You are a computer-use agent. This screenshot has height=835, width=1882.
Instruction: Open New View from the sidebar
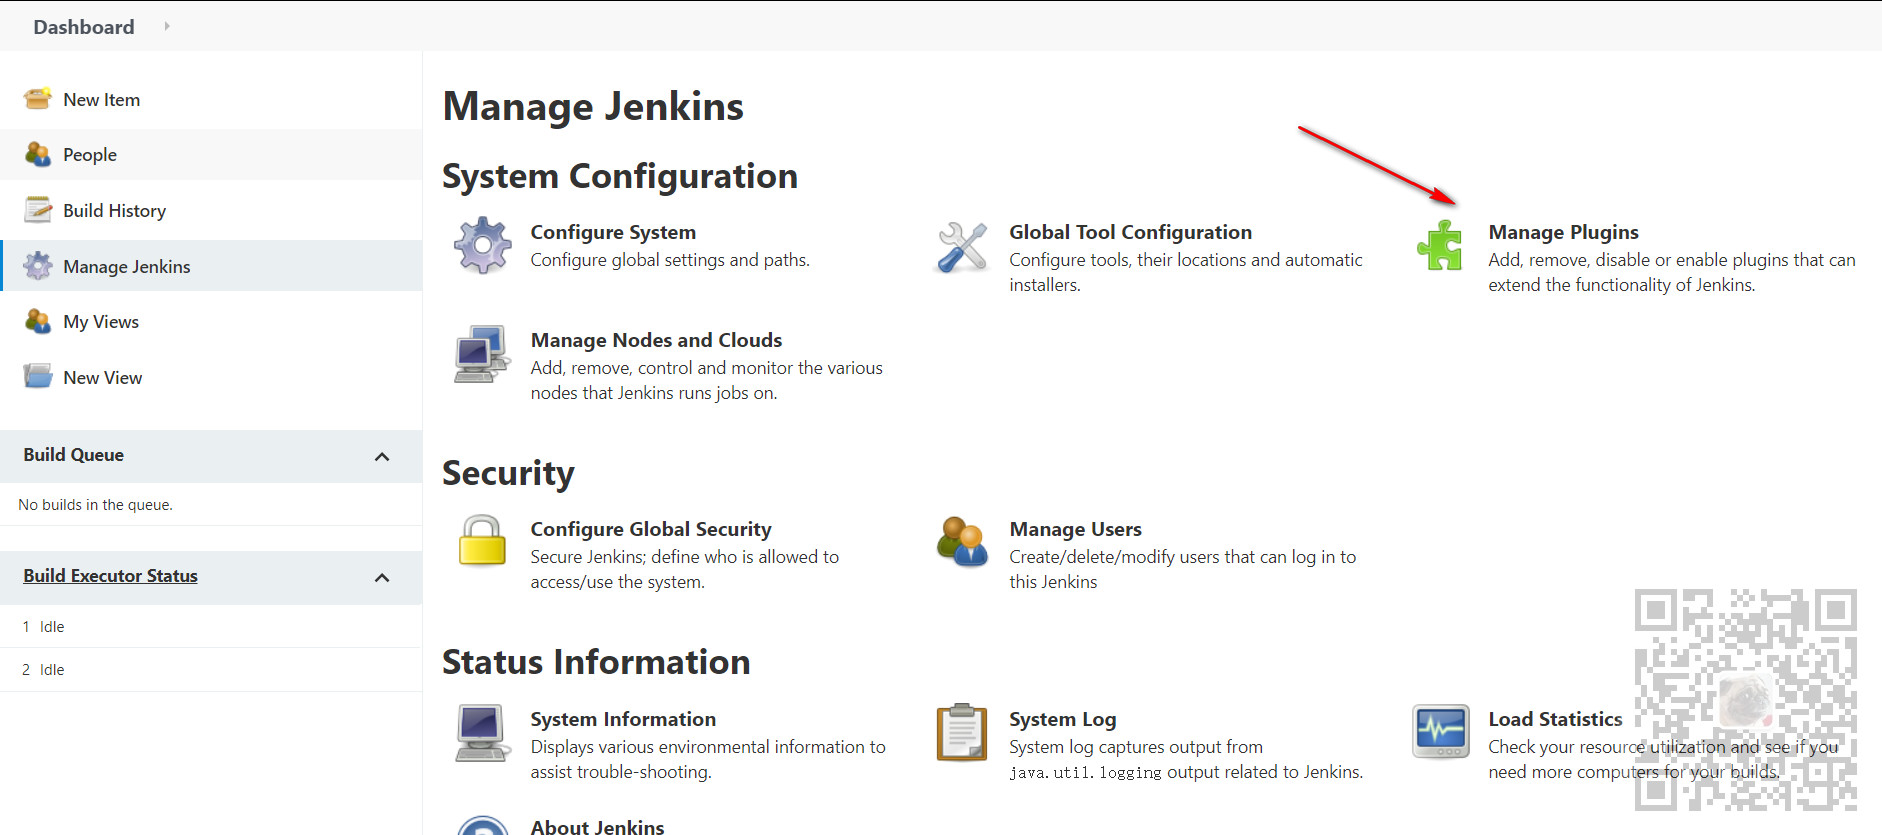pos(102,377)
